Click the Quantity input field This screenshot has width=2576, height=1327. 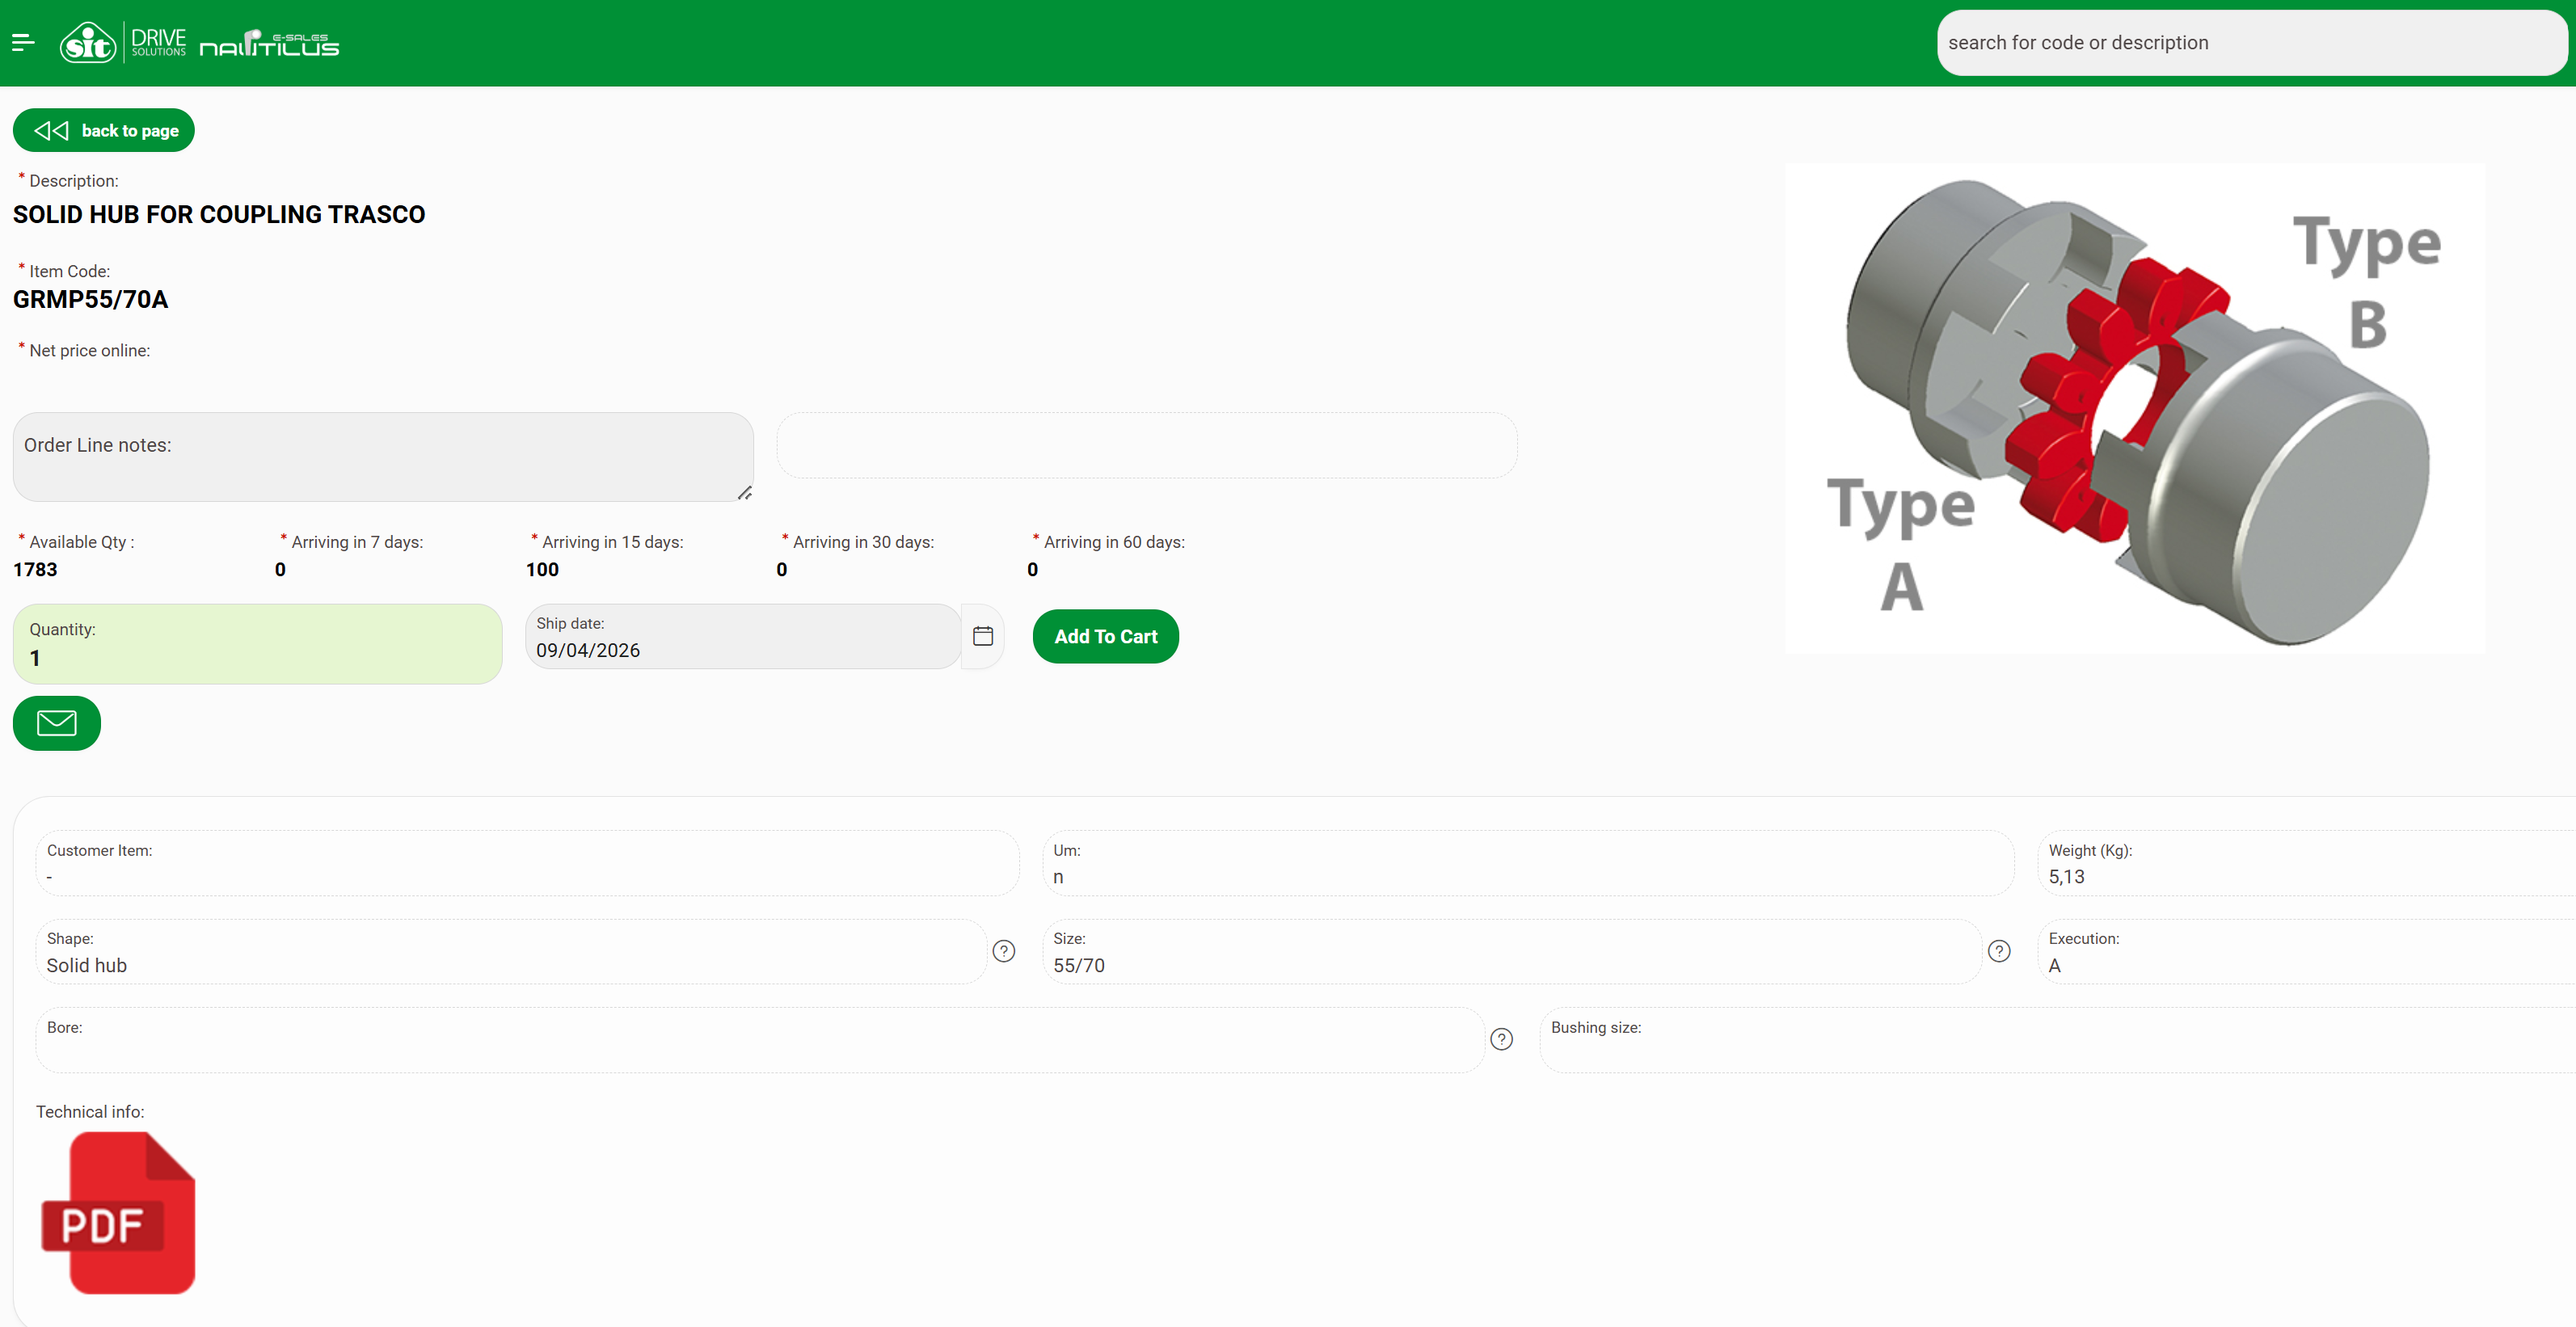click(x=257, y=657)
